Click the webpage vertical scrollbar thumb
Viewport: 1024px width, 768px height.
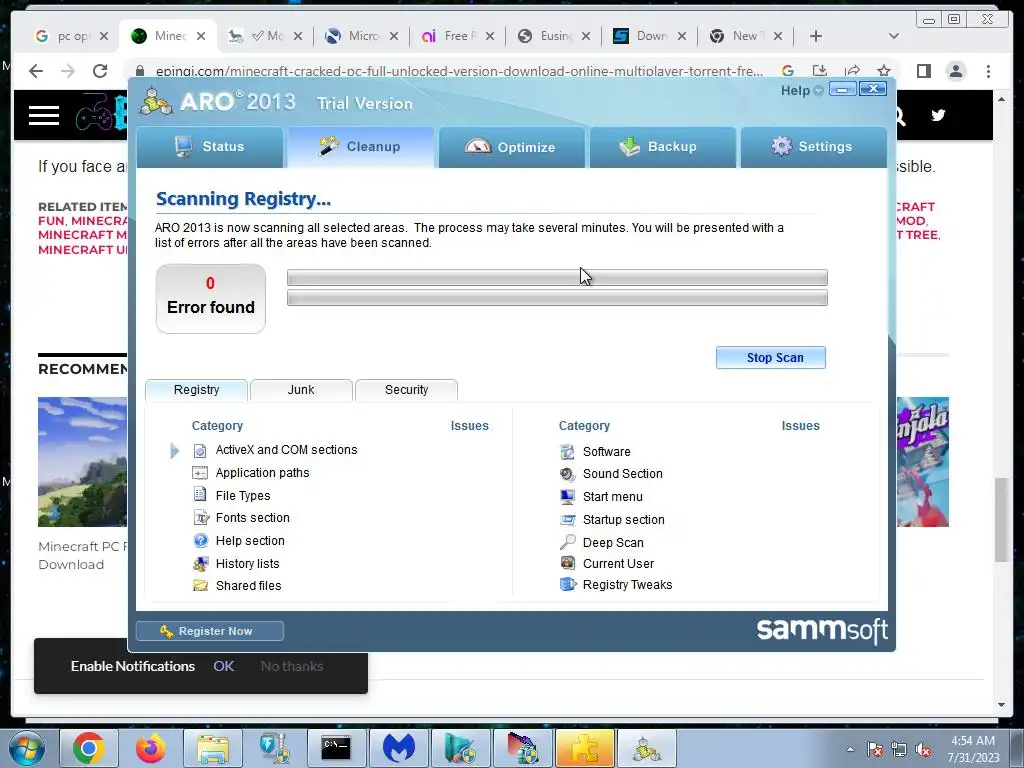1002,519
